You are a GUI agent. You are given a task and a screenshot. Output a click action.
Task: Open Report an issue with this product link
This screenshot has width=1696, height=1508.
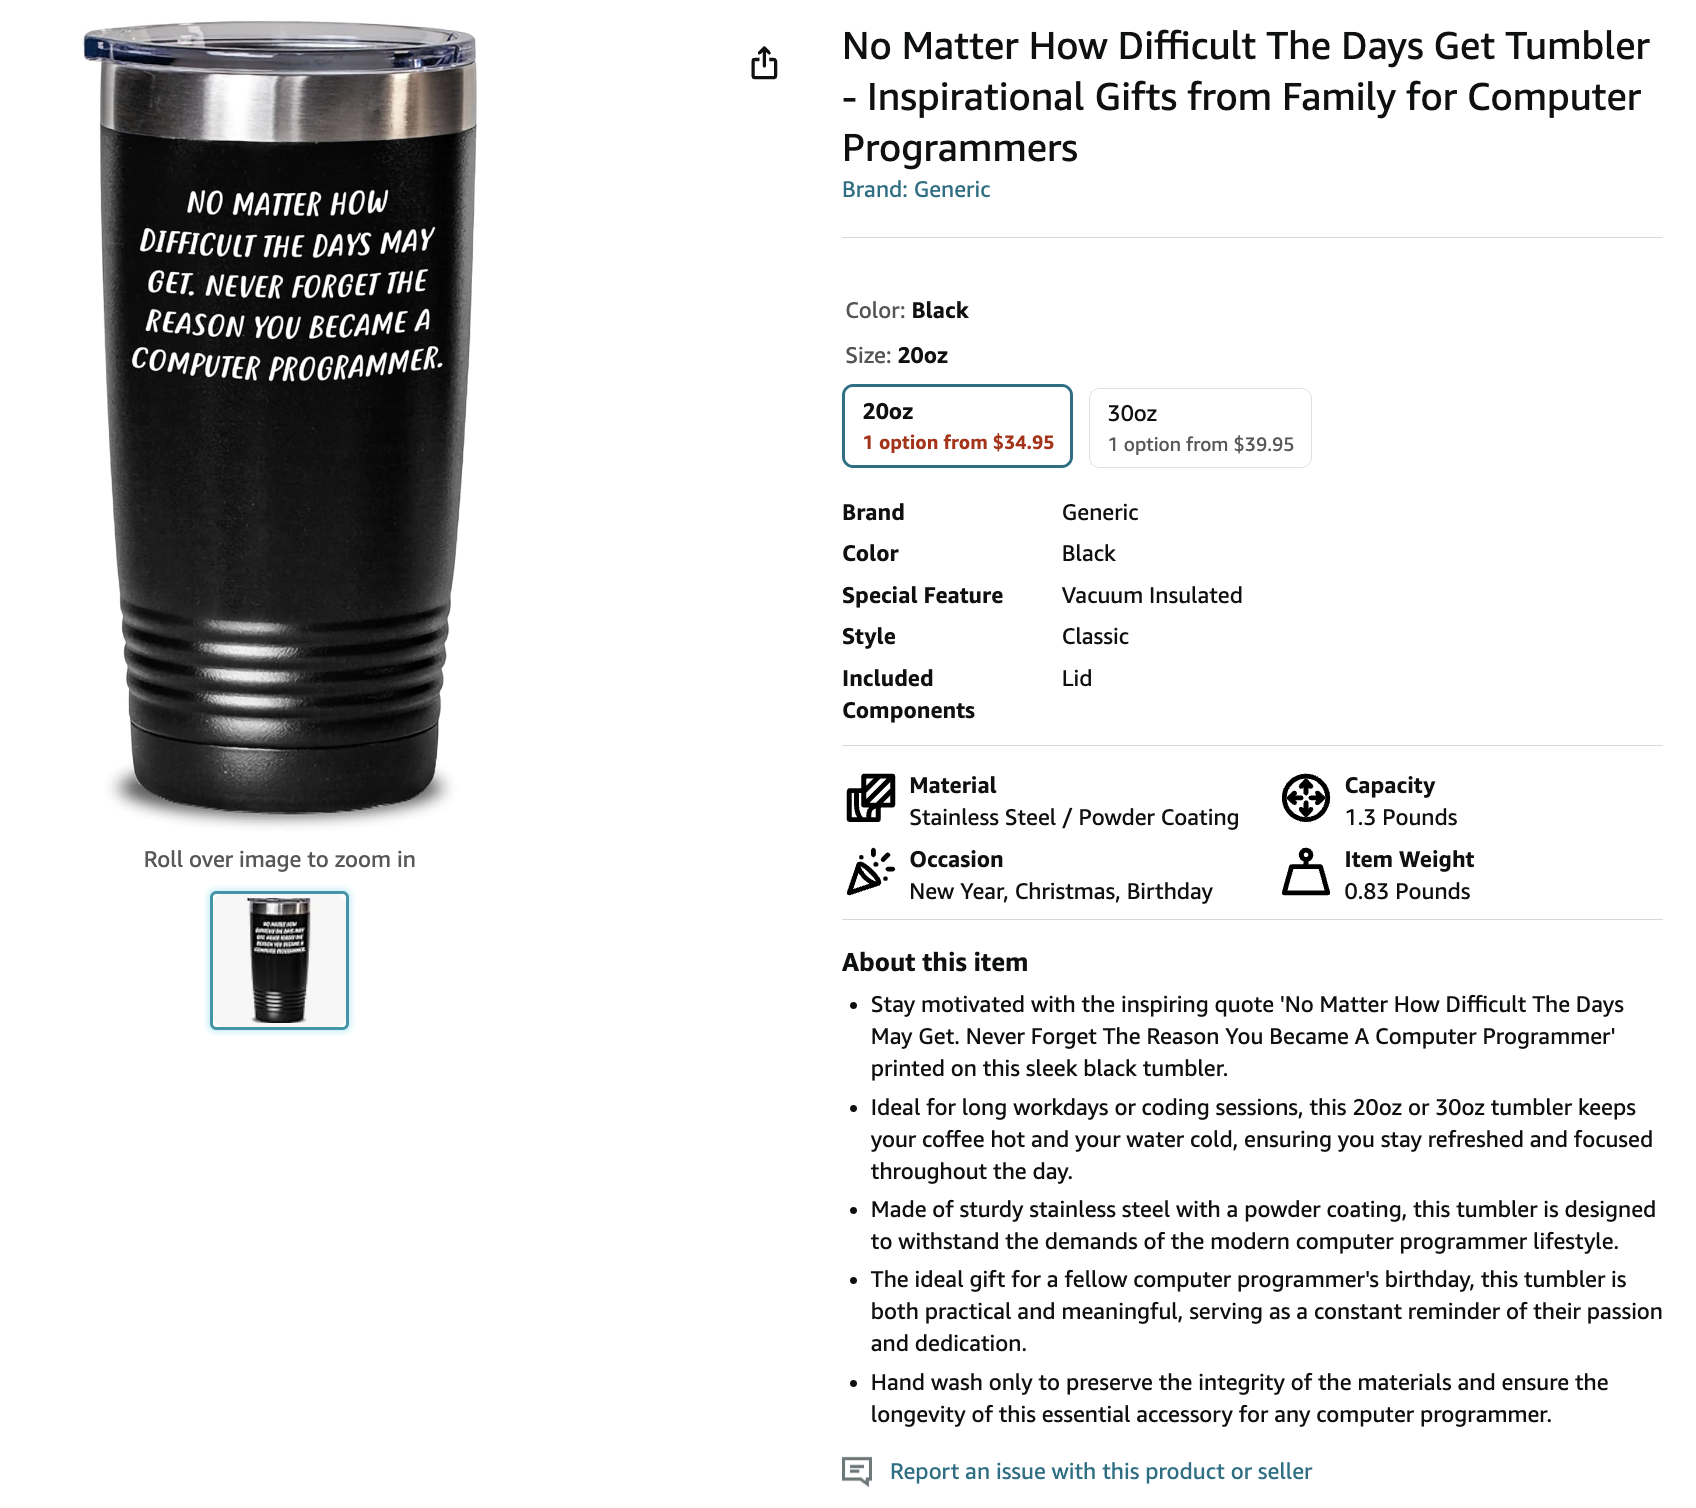(x=1100, y=1471)
